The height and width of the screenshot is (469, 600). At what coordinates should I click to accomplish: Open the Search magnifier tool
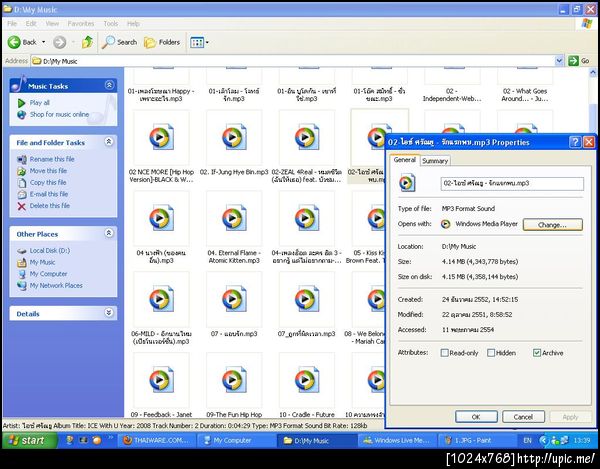tap(108, 42)
